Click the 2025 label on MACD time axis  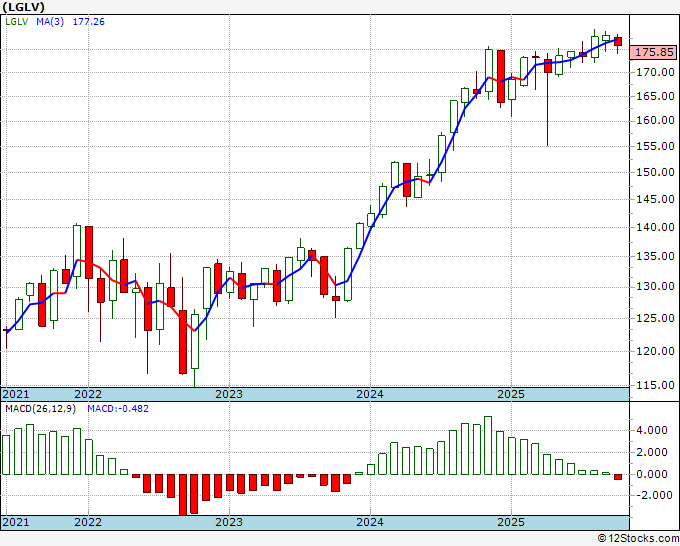click(511, 522)
